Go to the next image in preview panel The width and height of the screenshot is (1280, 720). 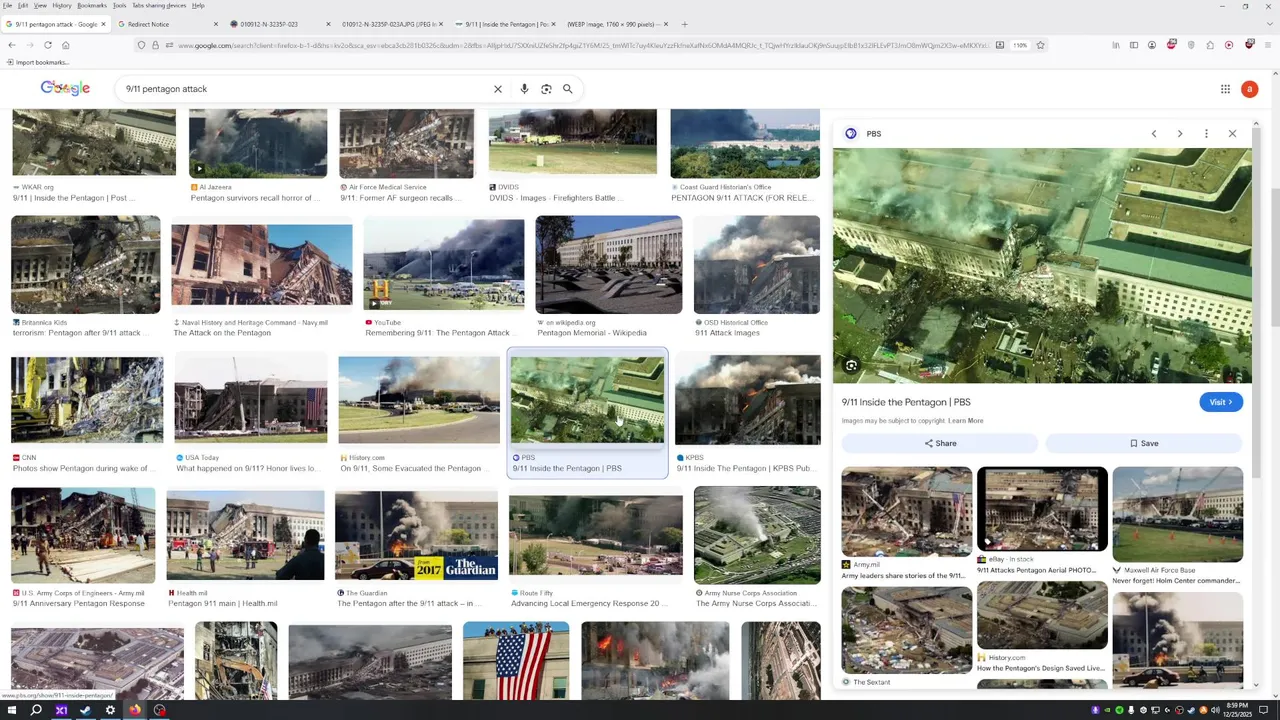pyautogui.click(x=1179, y=133)
